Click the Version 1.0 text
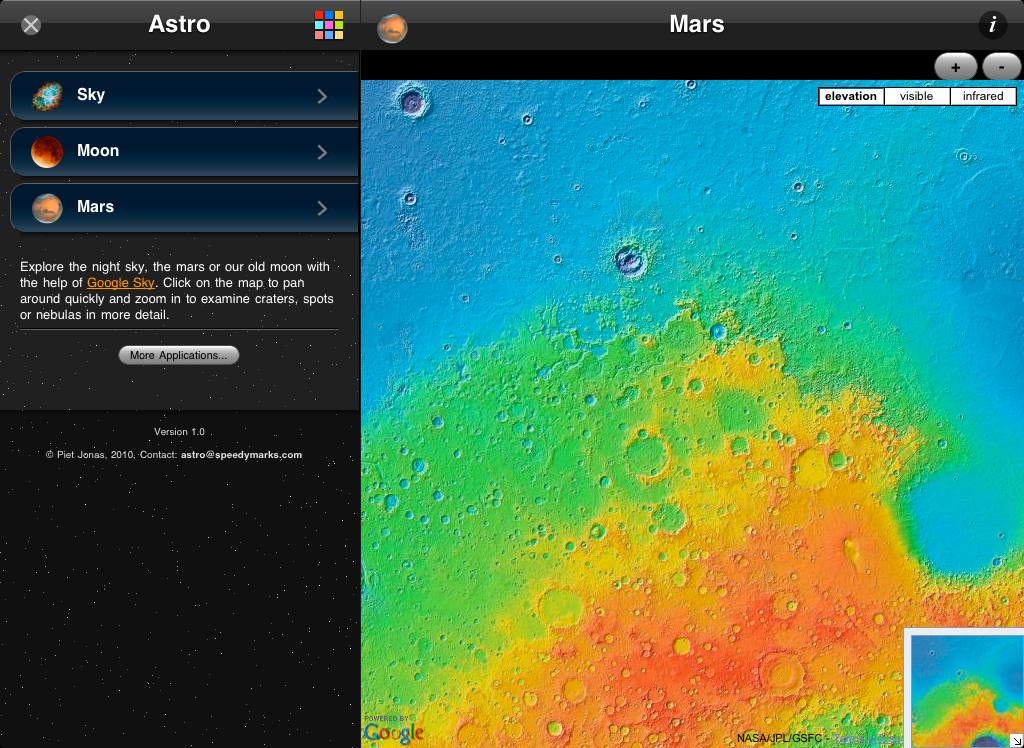This screenshot has height=748, width=1024. pos(180,432)
